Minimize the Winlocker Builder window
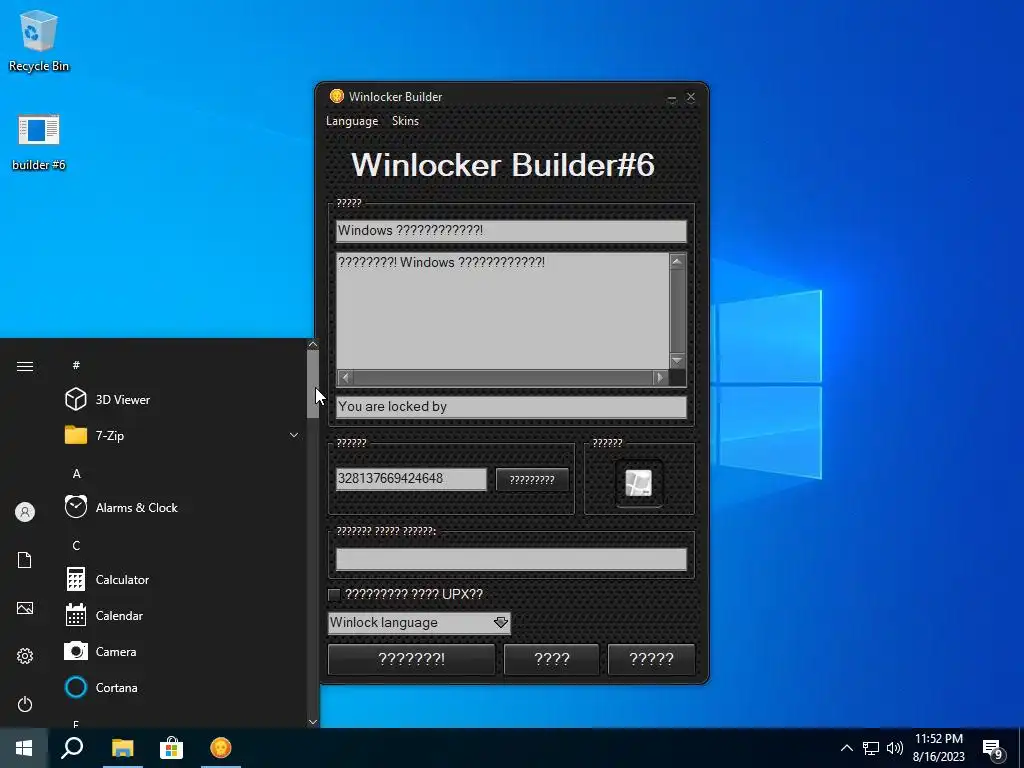1024x768 pixels. [x=672, y=97]
